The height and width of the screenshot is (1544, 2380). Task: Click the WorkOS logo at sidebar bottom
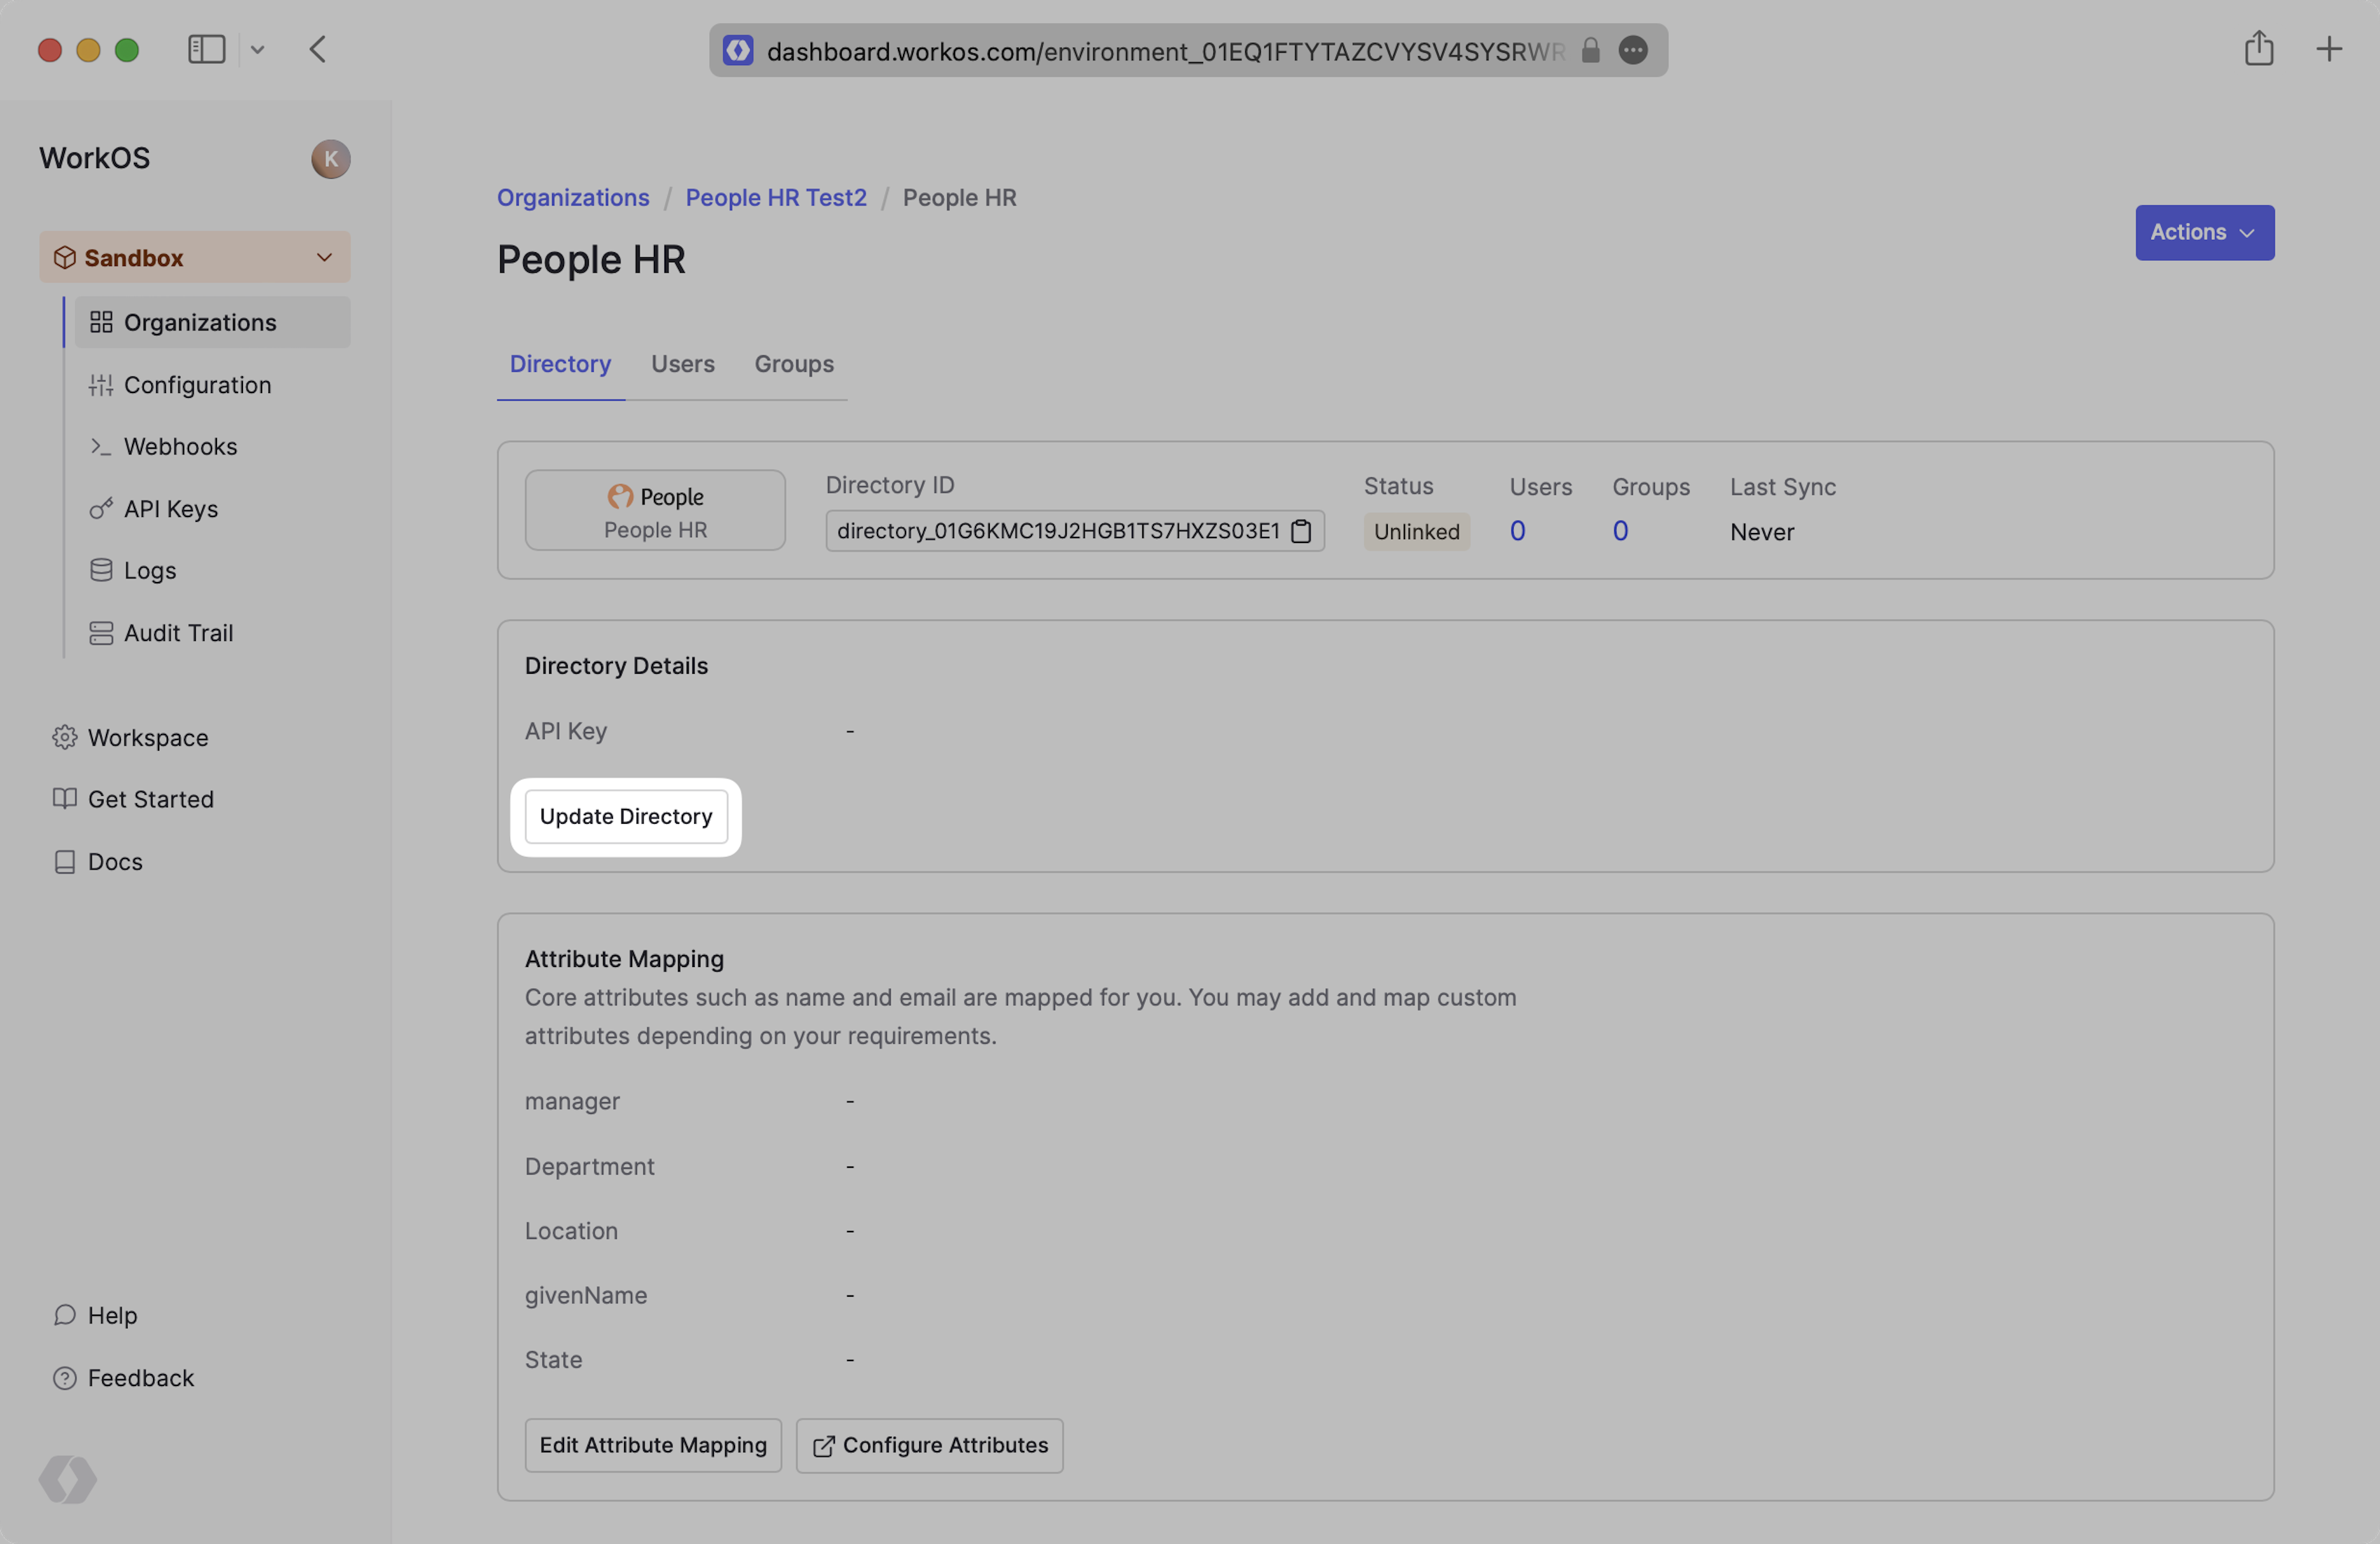[x=68, y=1479]
